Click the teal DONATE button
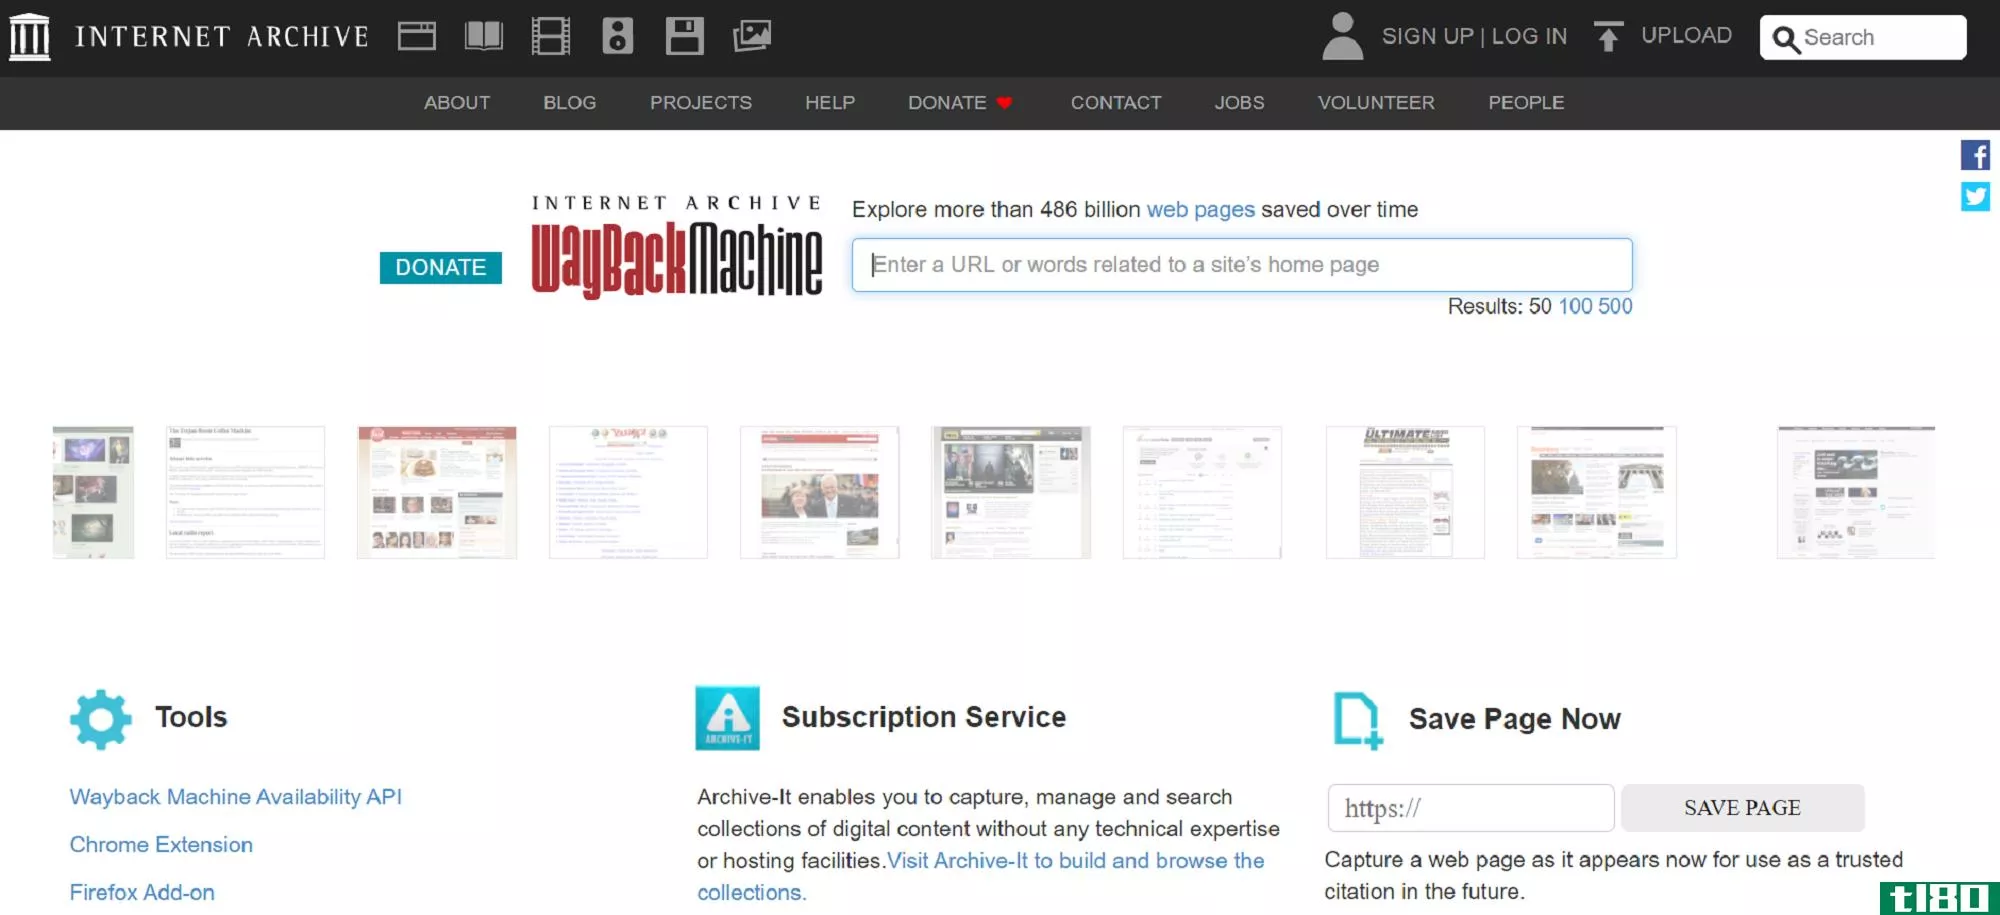2000x915 pixels. tap(441, 268)
